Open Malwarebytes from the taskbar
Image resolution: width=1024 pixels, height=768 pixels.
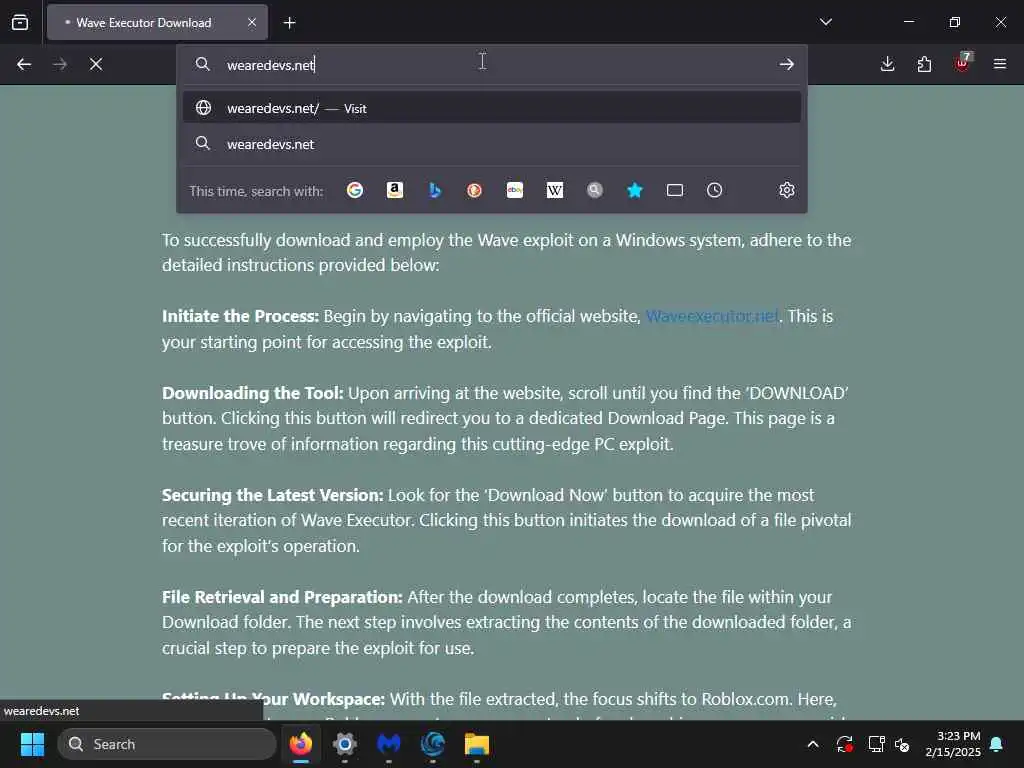[x=389, y=744]
